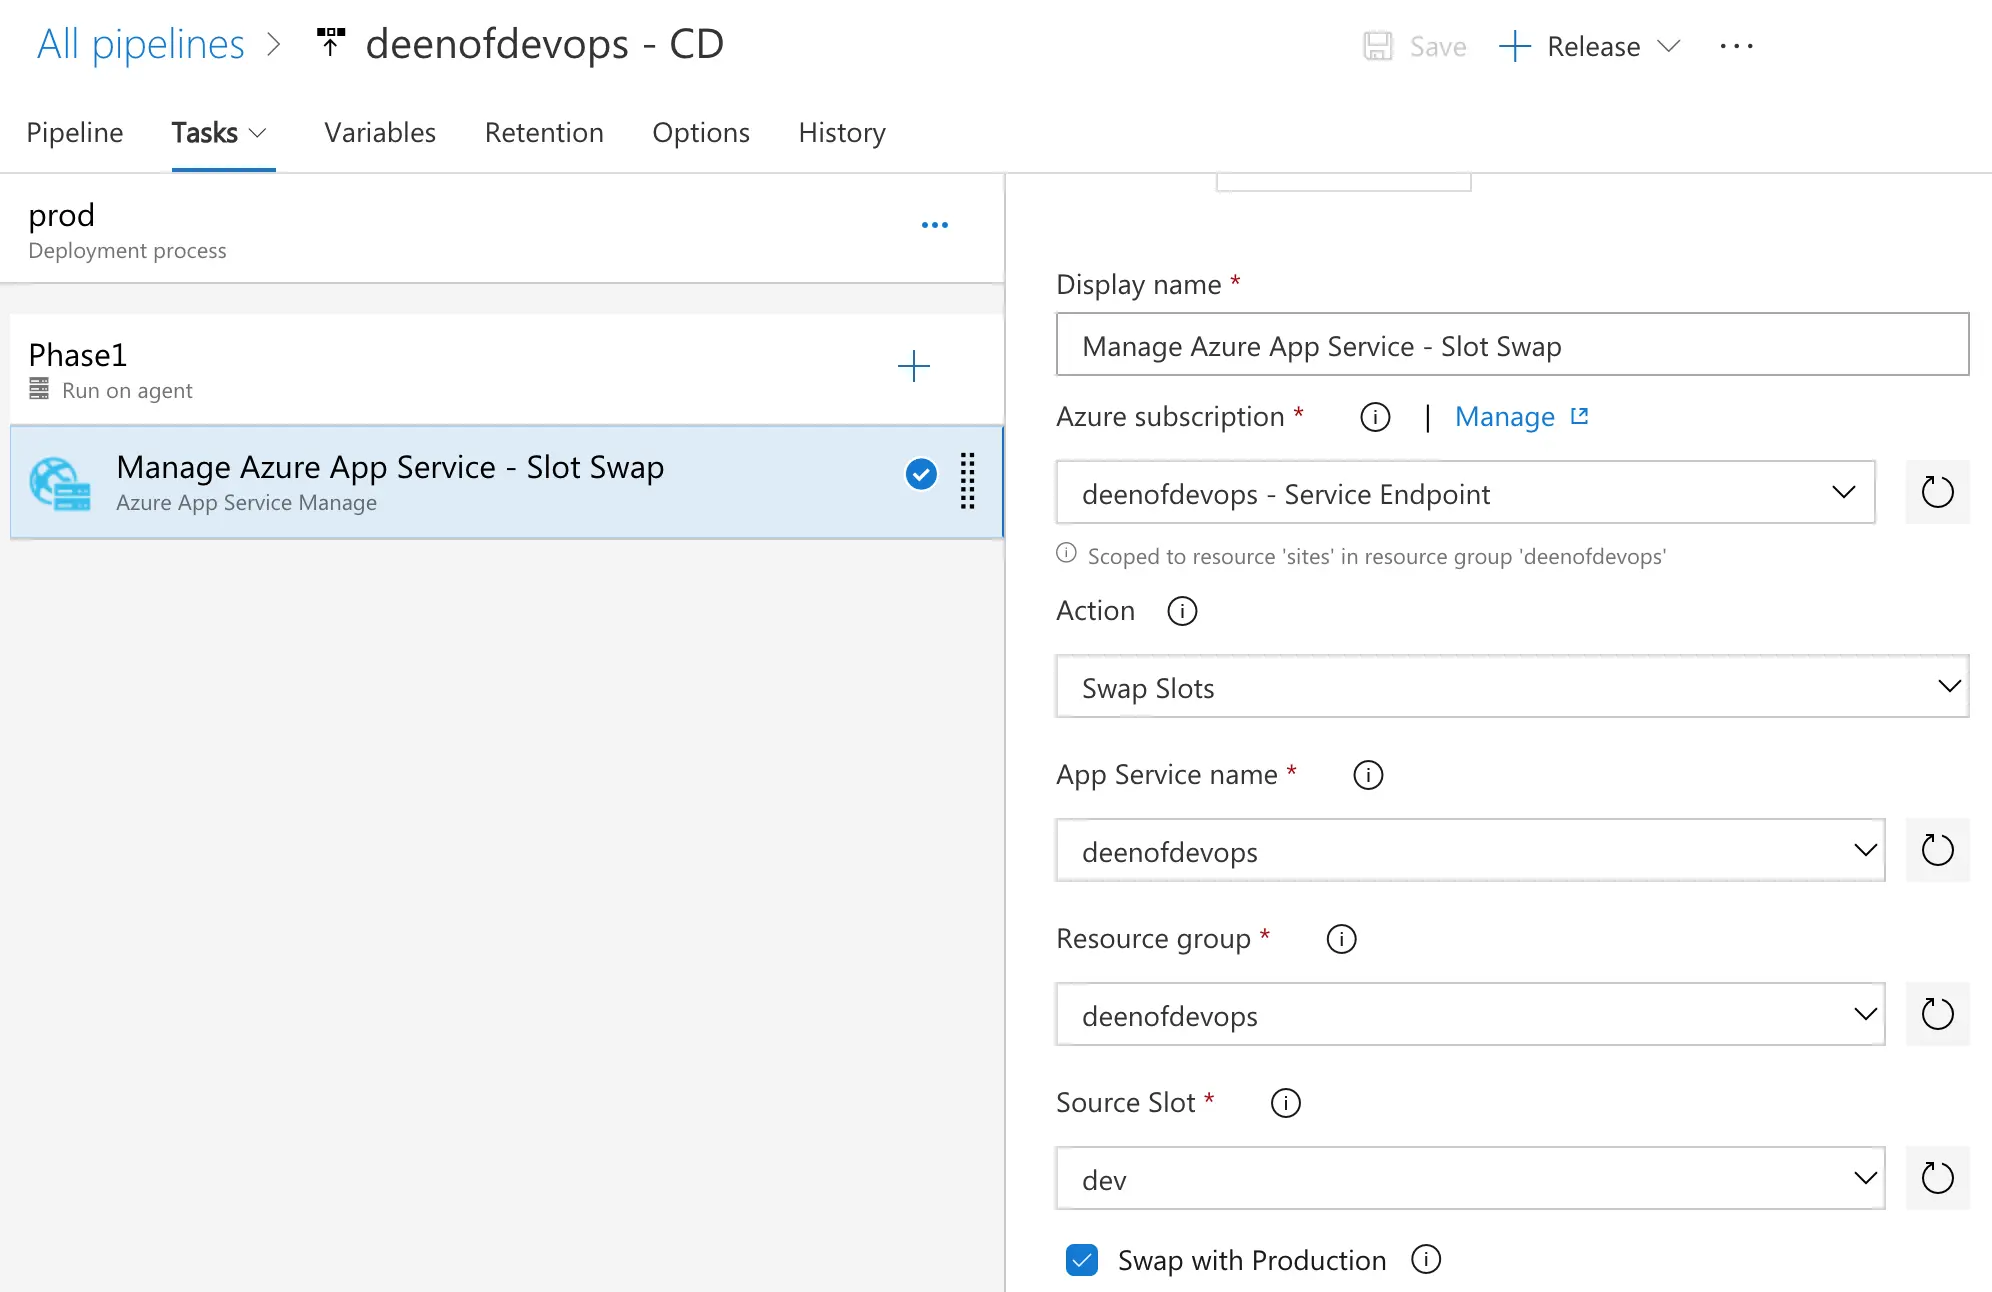Show info for Source Slot

1285,1103
